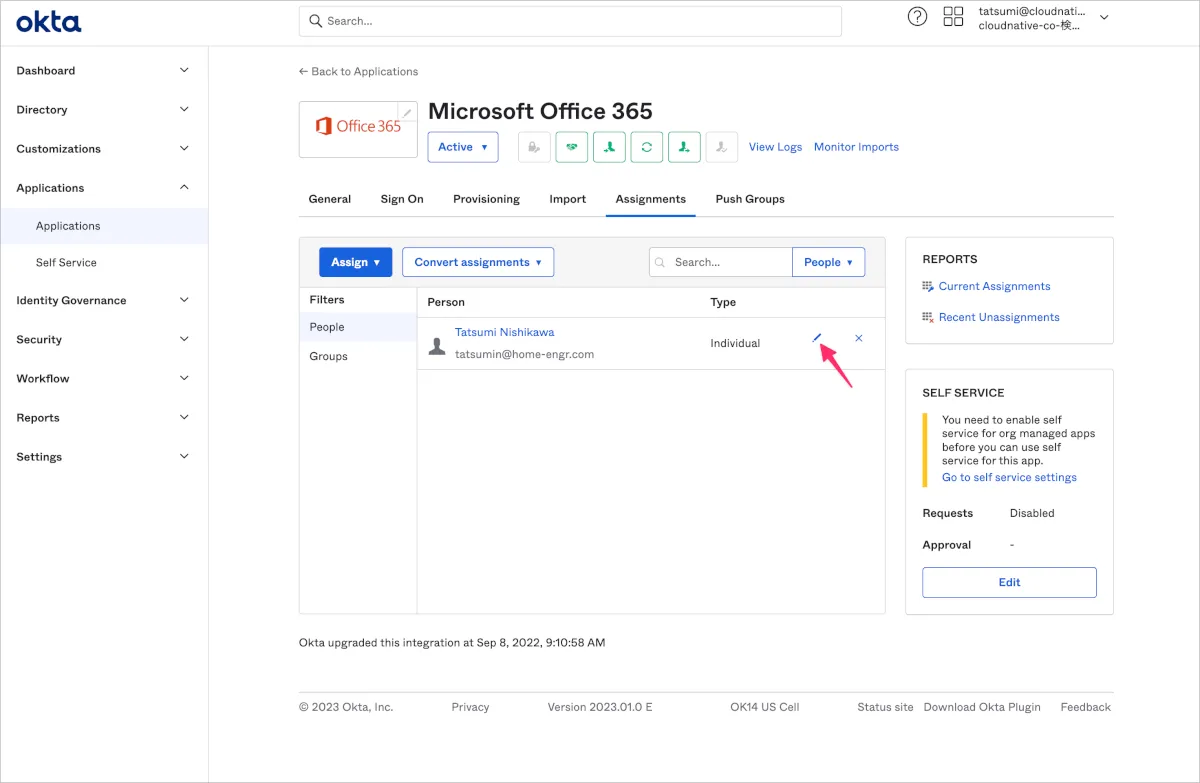Edit the Office 365 logo pencil icon
This screenshot has height=783, width=1200.
(x=407, y=113)
